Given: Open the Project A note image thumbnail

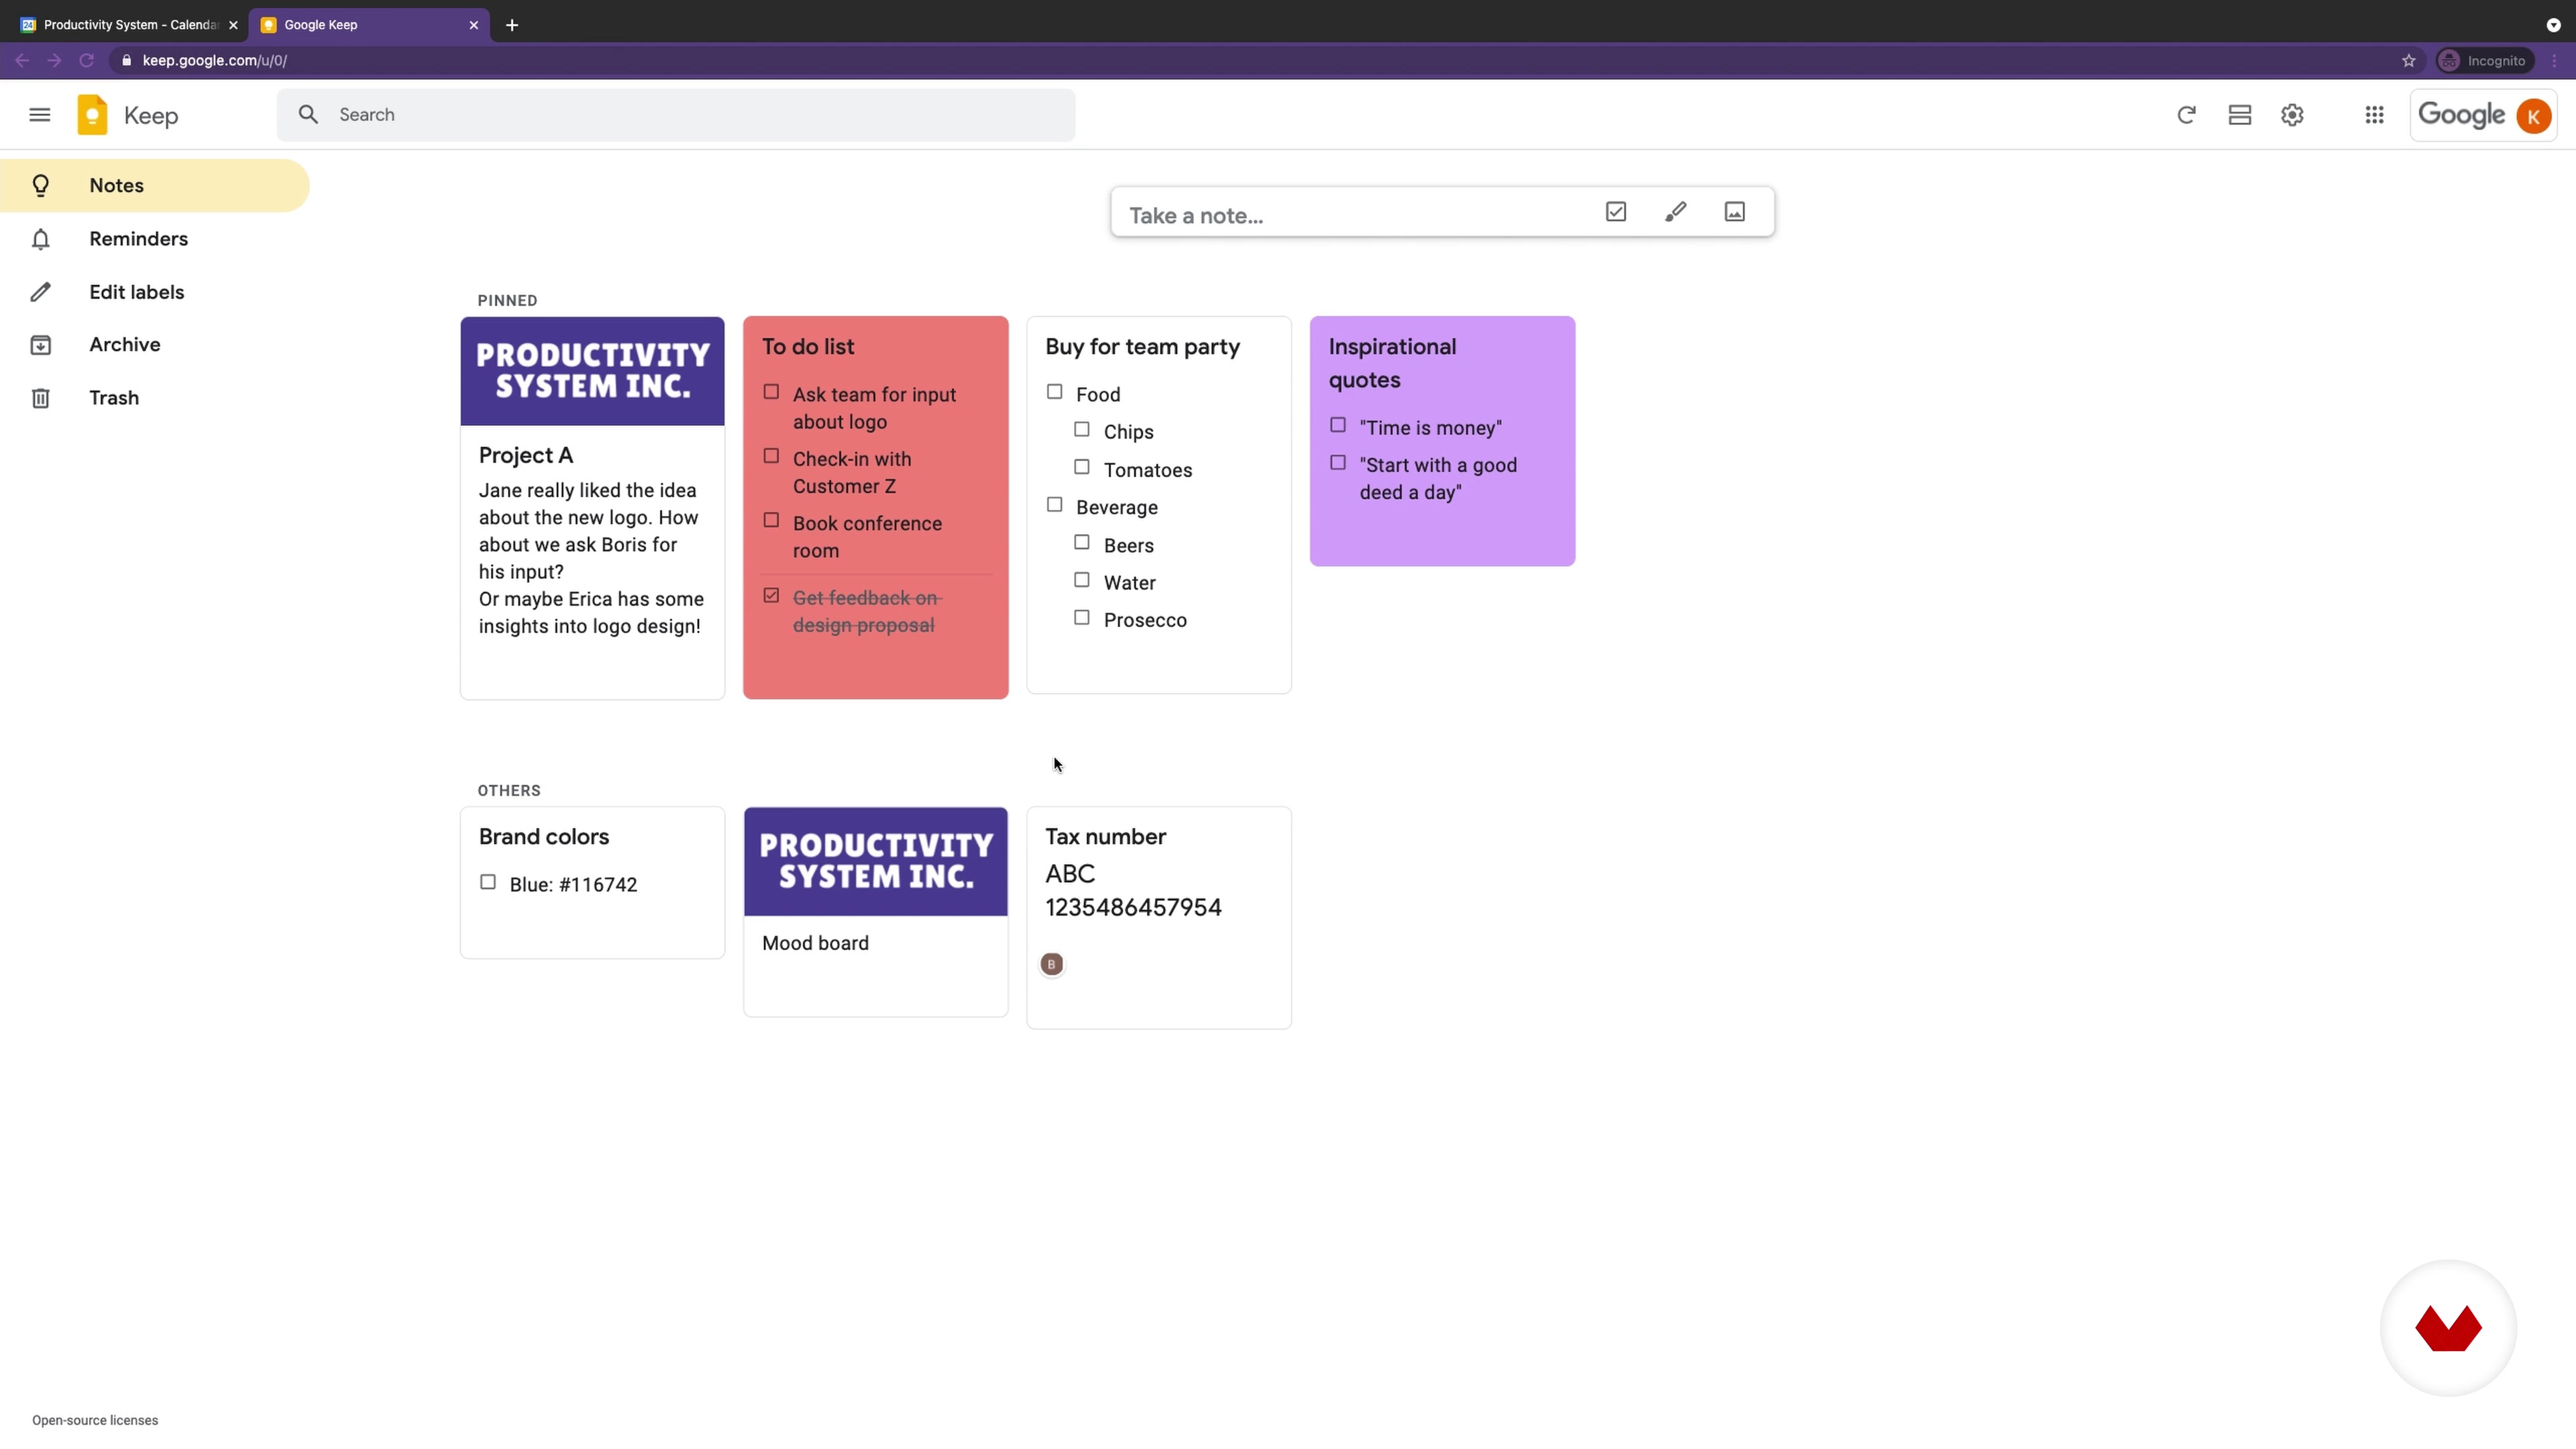Looking at the screenshot, I should coord(592,371).
